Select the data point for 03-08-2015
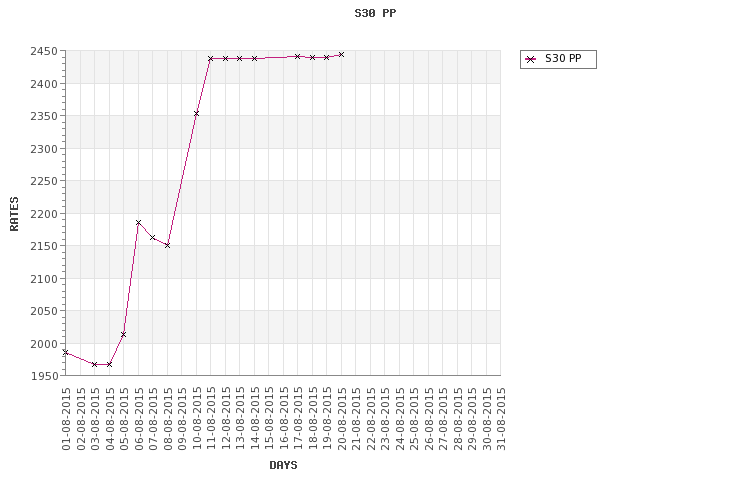The width and height of the screenshot is (750, 500). tap(94, 364)
